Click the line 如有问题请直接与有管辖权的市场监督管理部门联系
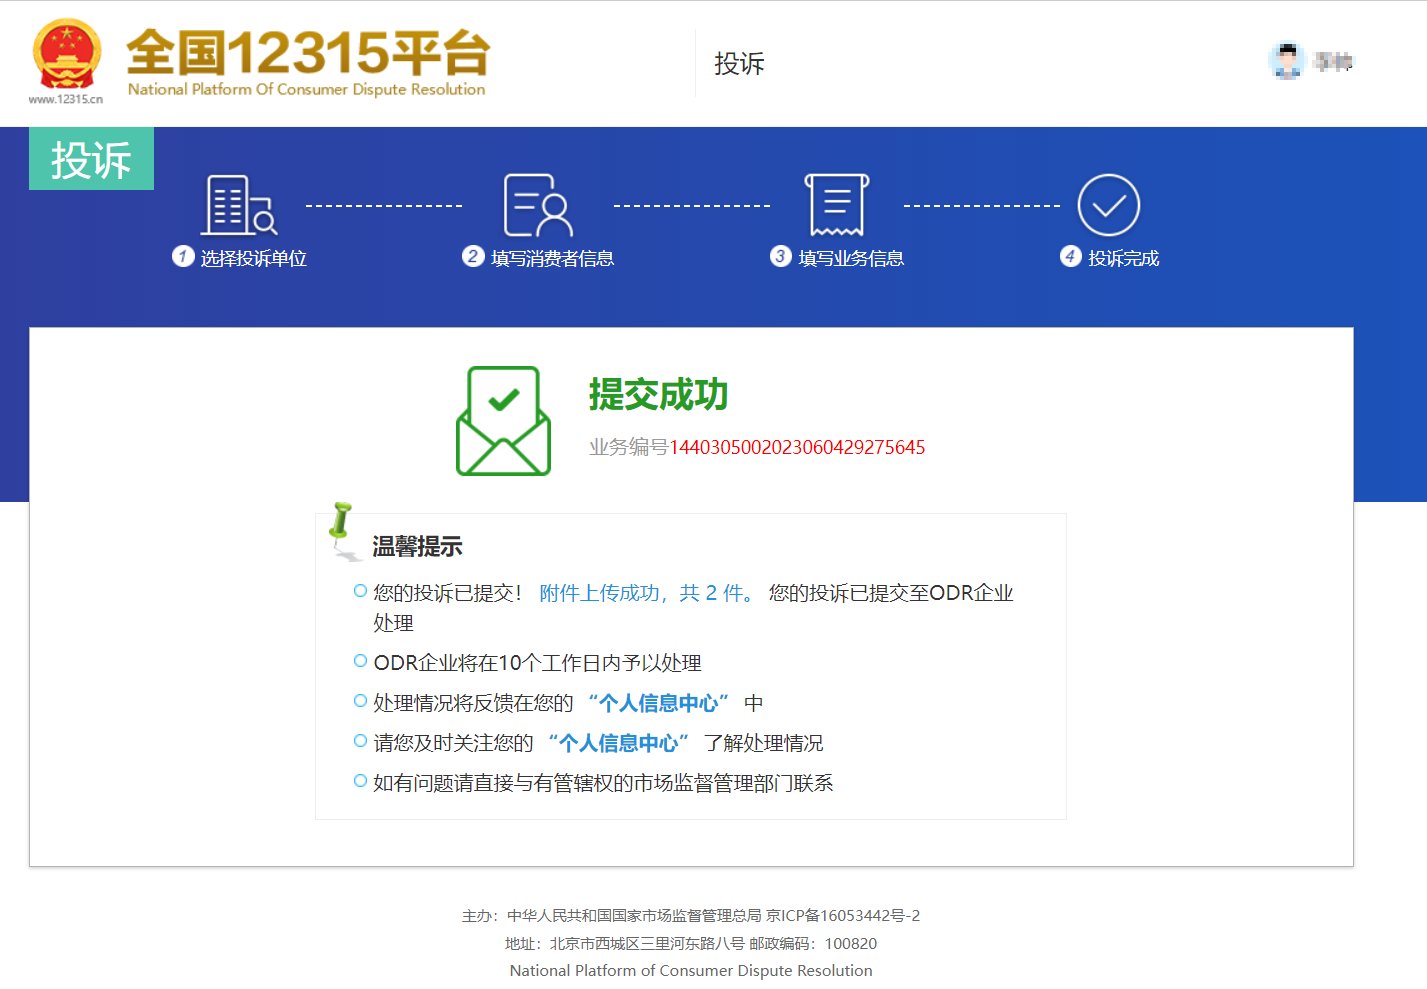This screenshot has height=989, width=1427. pos(603,783)
